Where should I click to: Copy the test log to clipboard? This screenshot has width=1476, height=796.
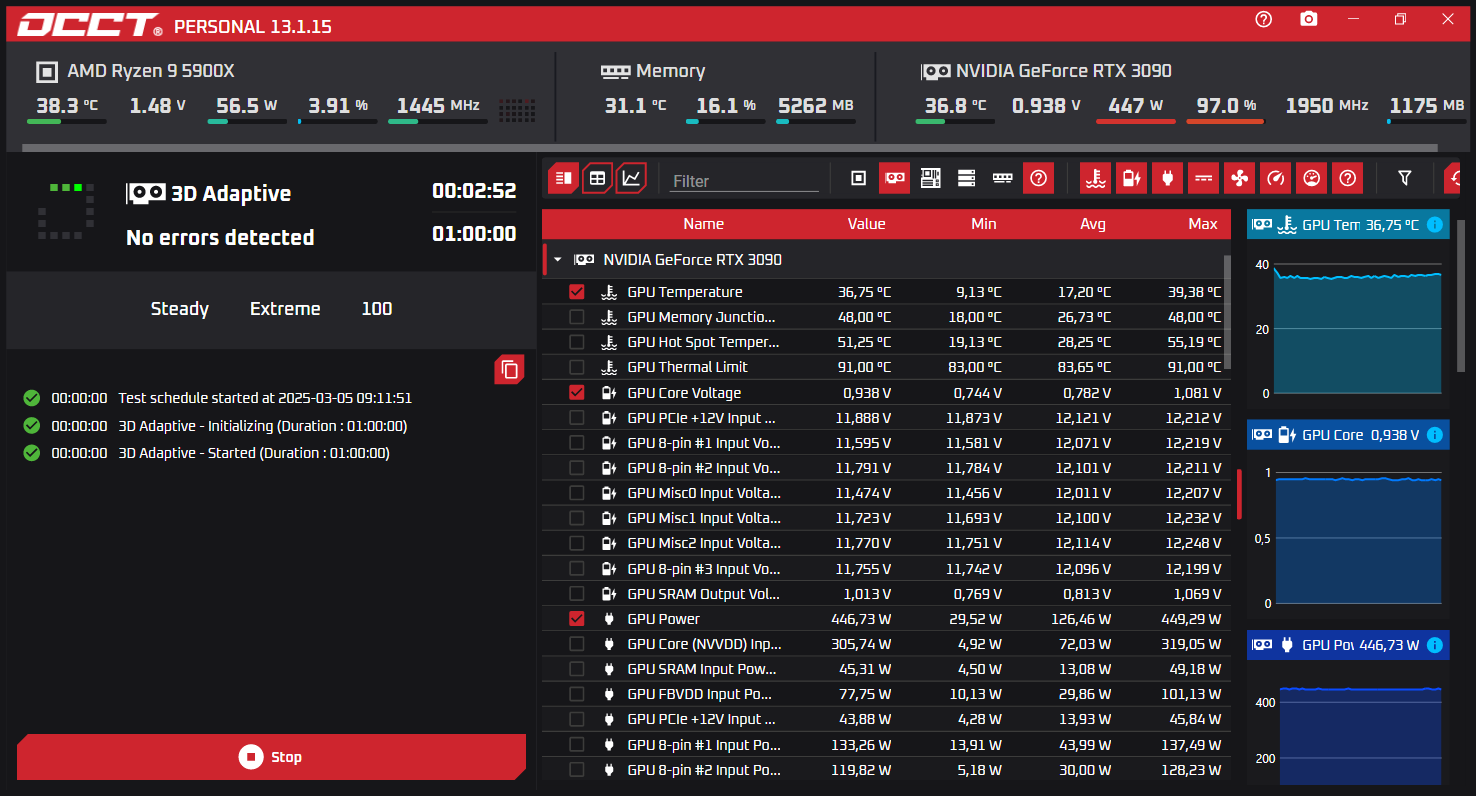510,369
